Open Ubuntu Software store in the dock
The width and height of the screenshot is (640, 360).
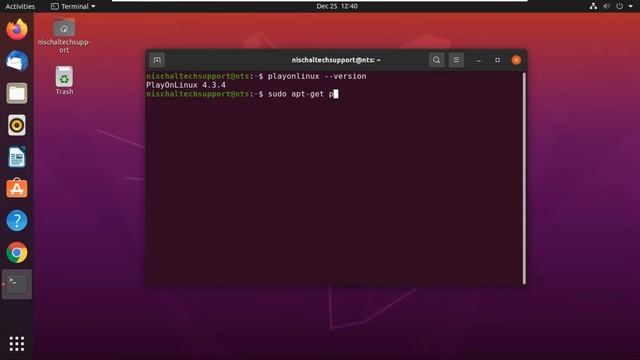click(17, 189)
